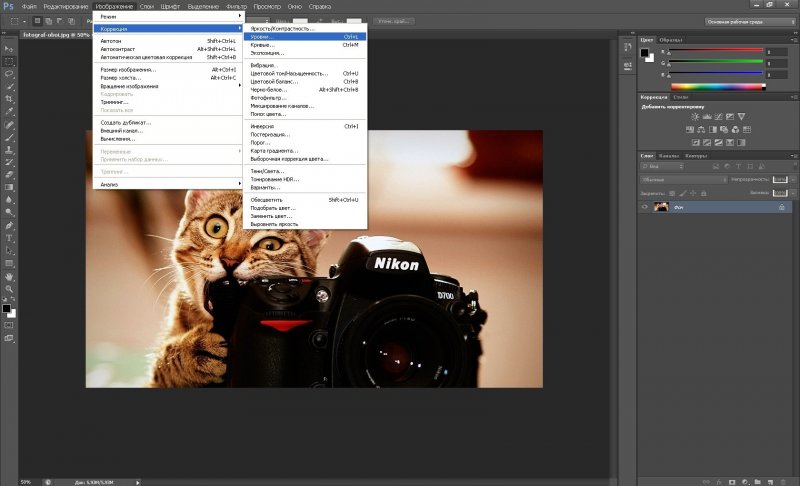Select the Zoom magnifier tool
The width and height of the screenshot is (800, 486).
point(9,289)
